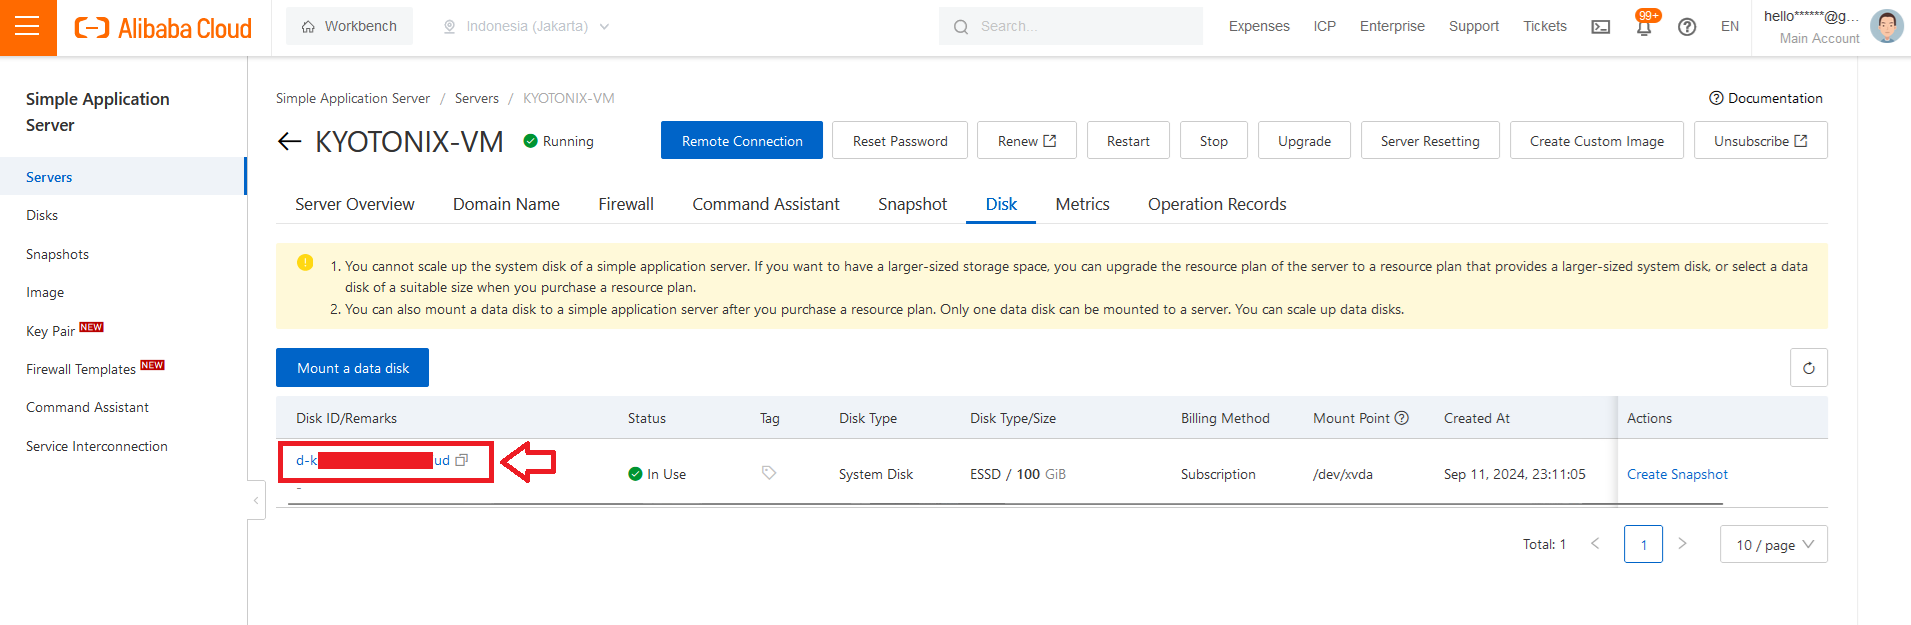Open the notifications bell
Screen dimensions: 1911x625
point(1644,26)
